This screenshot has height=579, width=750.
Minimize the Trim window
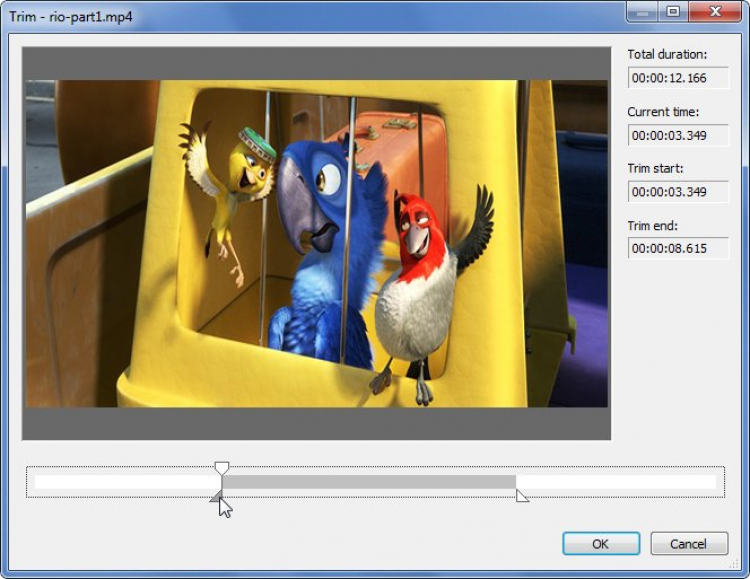pyautogui.click(x=642, y=12)
